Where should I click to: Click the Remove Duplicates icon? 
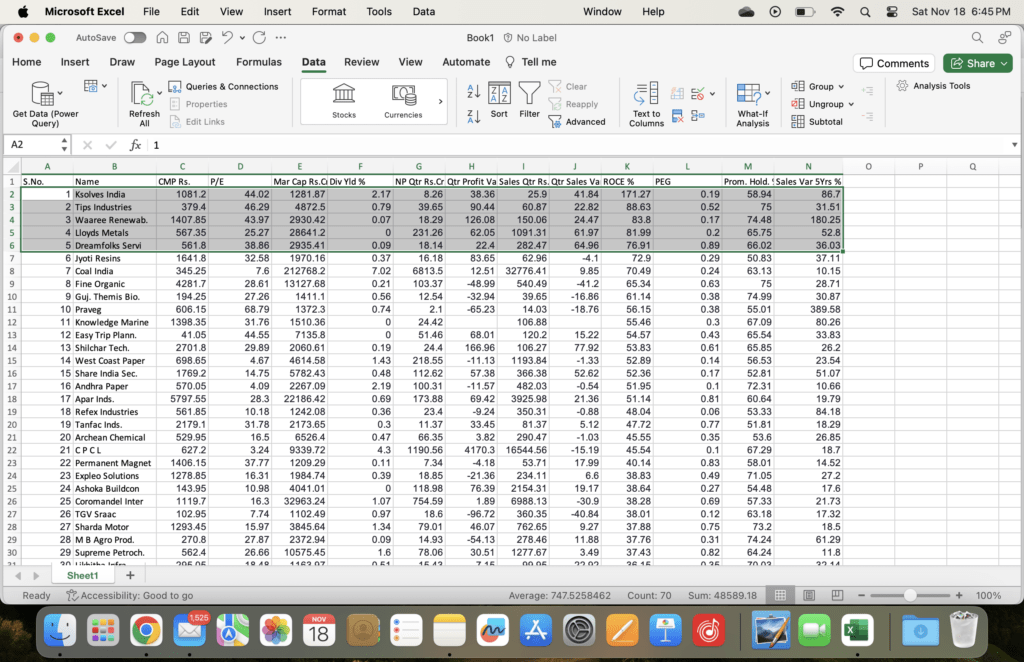click(x=677, y=116)
